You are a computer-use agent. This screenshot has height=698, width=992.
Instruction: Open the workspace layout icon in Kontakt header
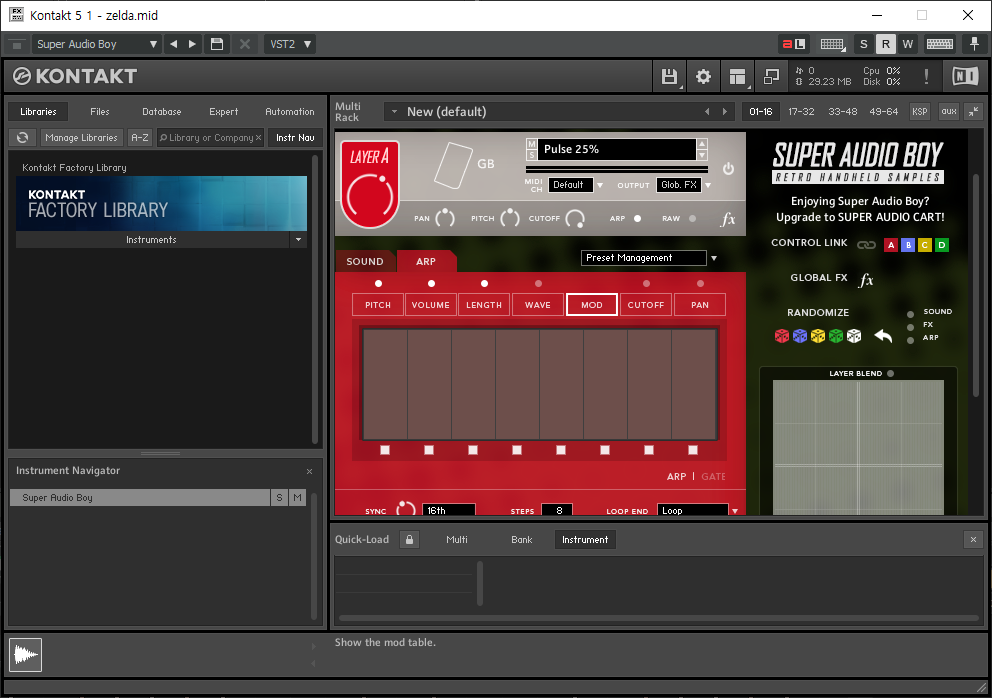click(x=737, y=77)
